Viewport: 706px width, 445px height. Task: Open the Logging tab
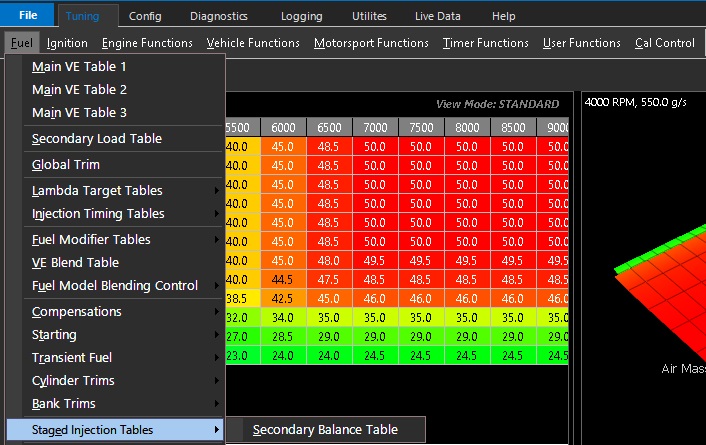coord(302,16)
